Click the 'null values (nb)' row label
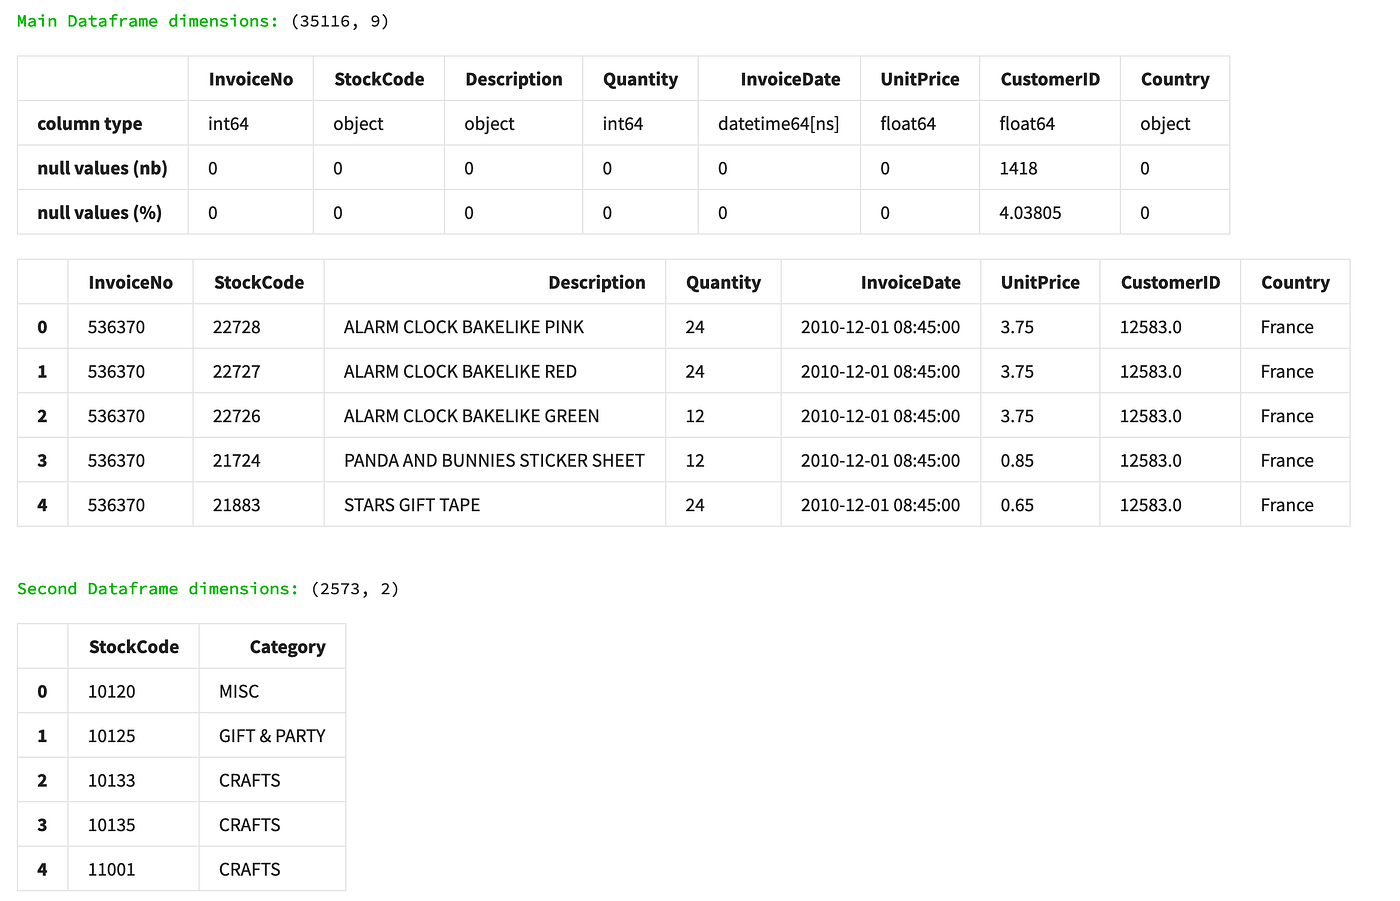1400x901 pixels. click(x=102, y=168)
